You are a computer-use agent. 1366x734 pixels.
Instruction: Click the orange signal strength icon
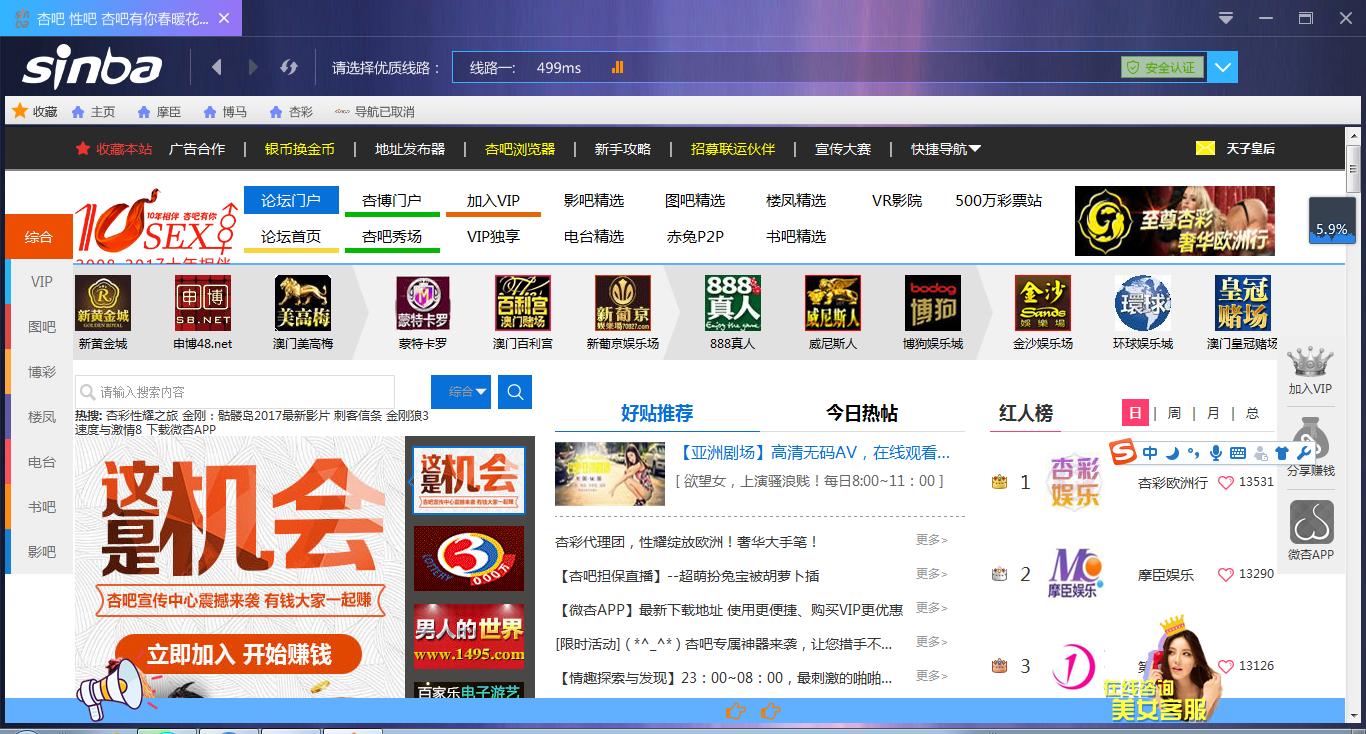coord(617,67)
